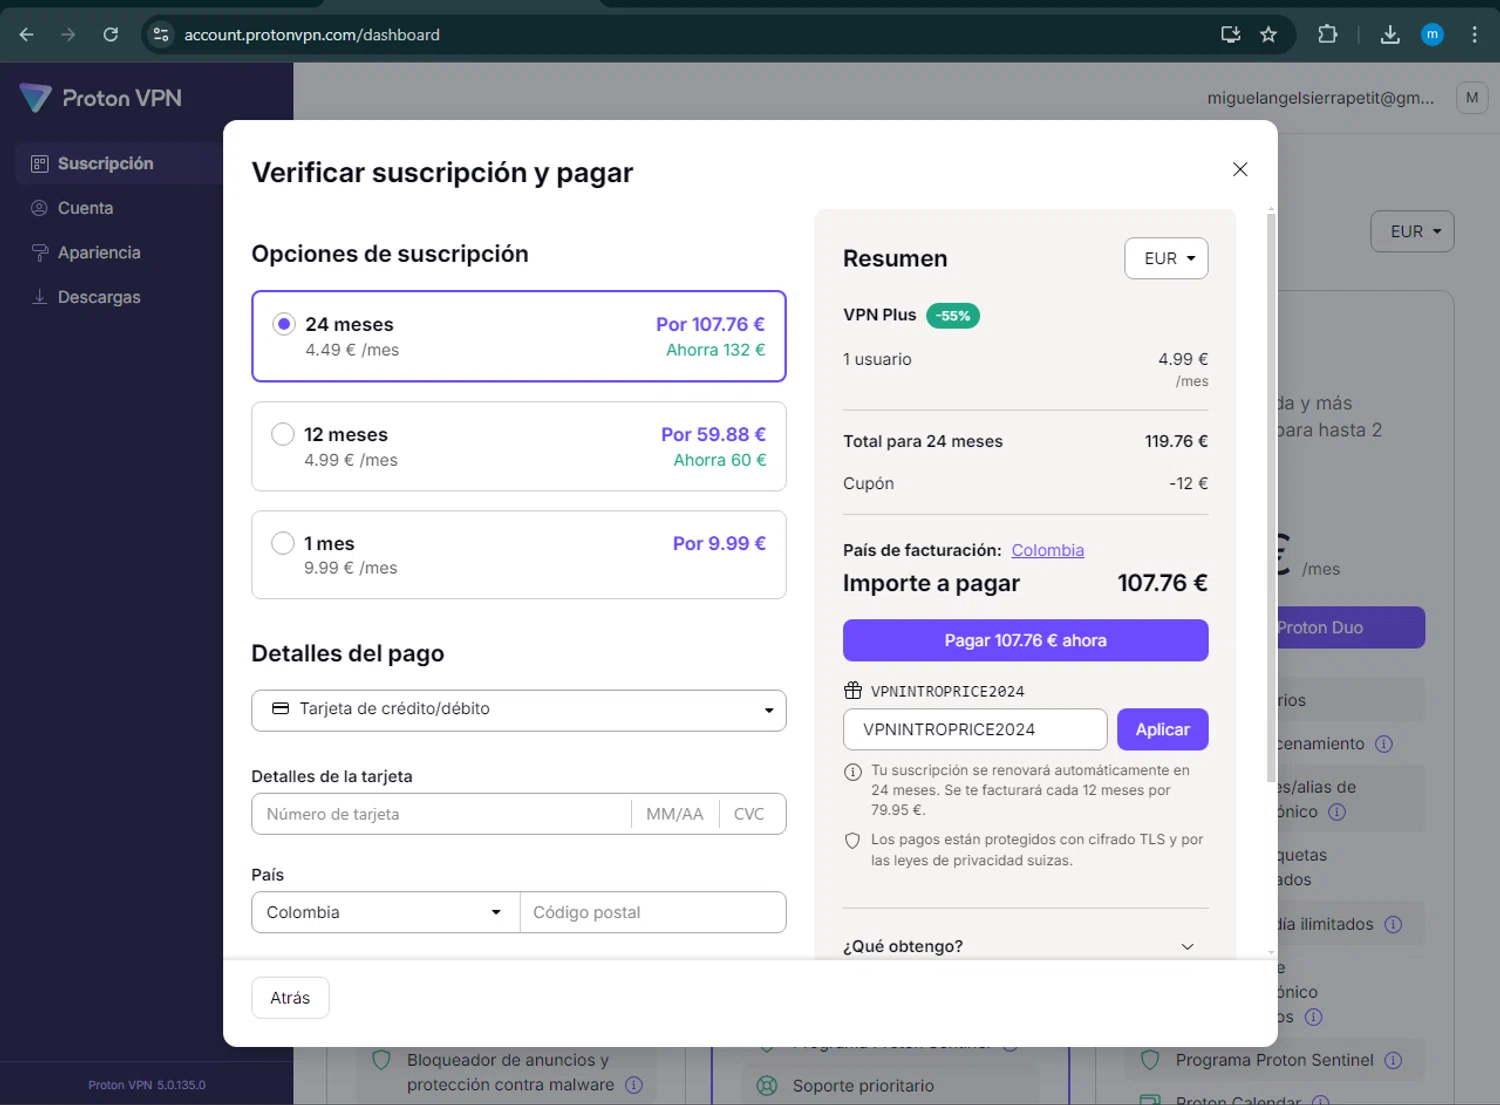The width and height of the screenshot is (1500, 1105).
Task: Open the browser extensions puzzle icon
Action: click(x=1327, y=34)
